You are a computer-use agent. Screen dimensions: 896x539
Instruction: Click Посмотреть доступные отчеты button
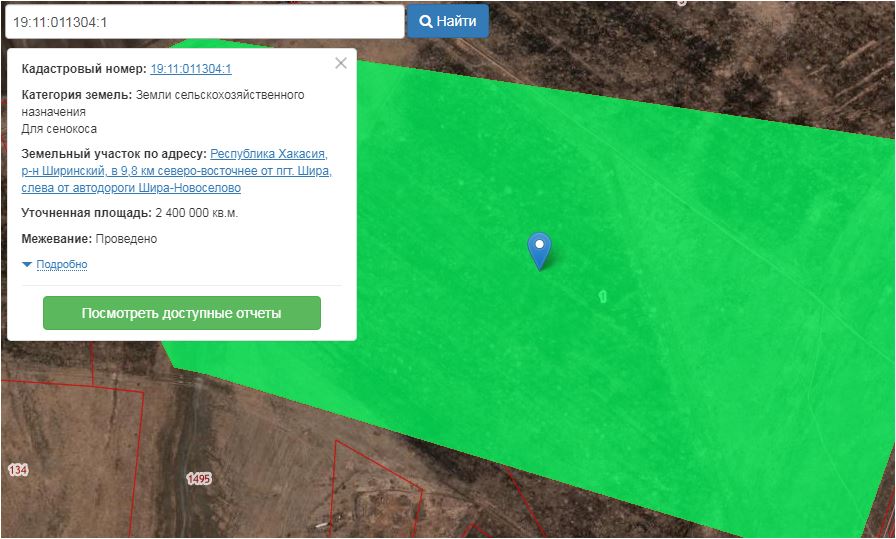(x=182, y=313)
